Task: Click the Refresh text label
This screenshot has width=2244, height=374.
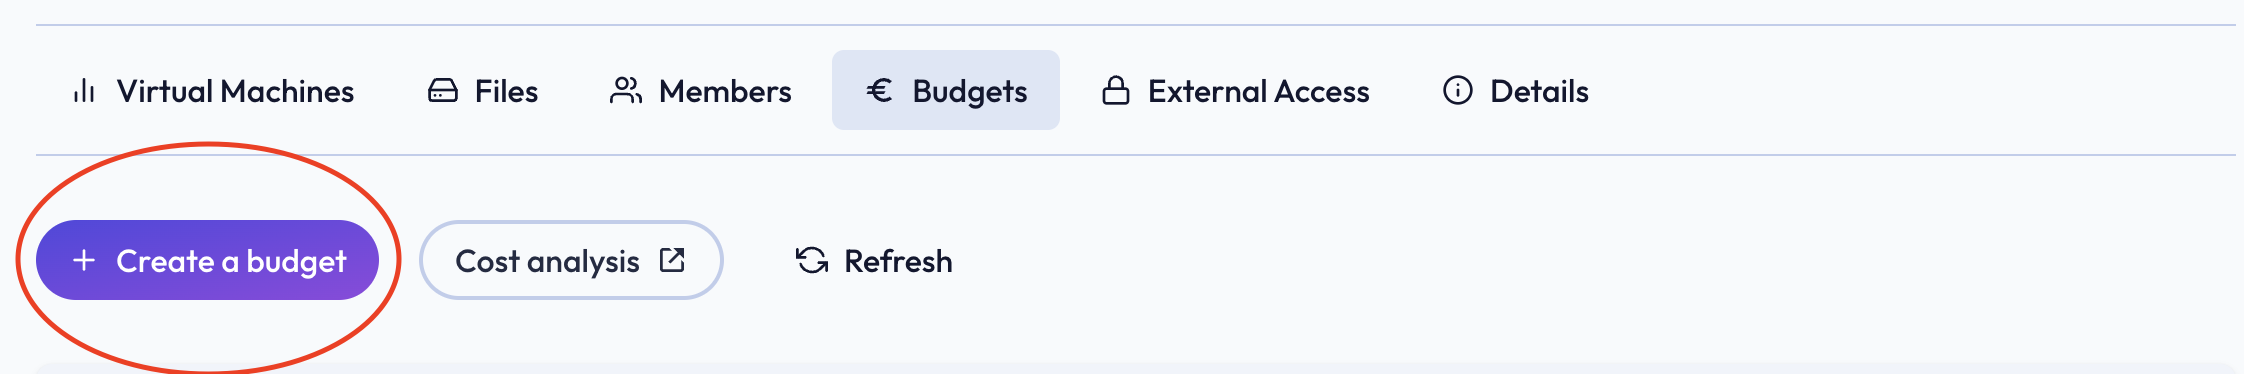Action: tap(898, 261)
